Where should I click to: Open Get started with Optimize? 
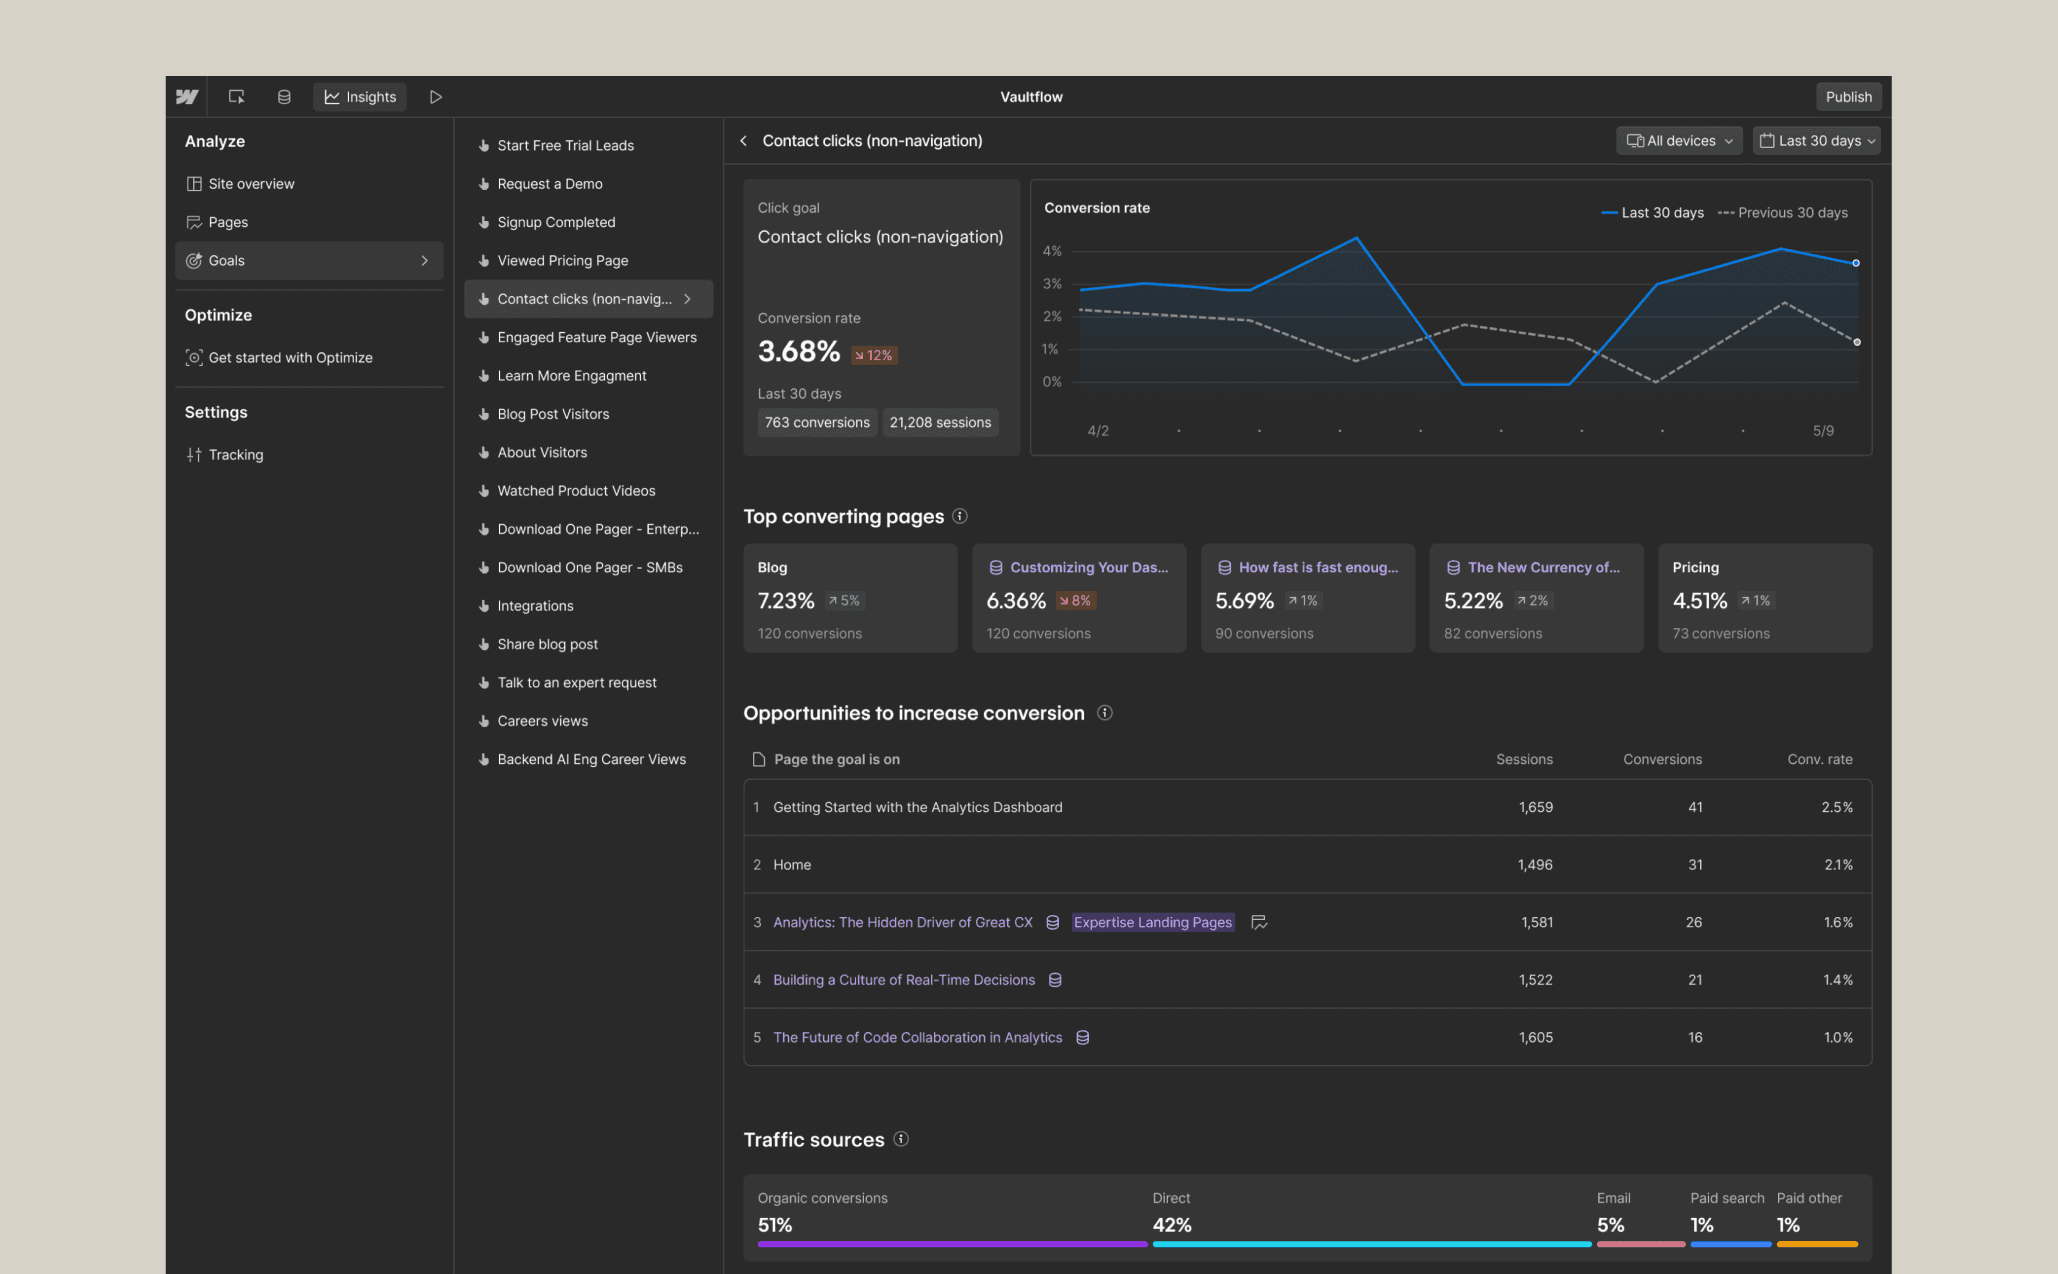coord(309,358)
